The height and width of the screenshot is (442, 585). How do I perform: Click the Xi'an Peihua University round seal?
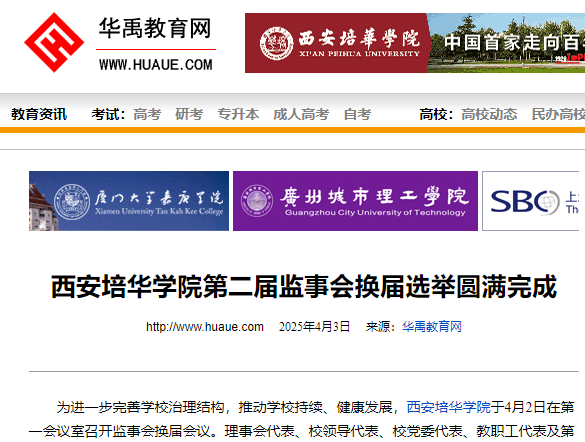(x=276, y=43)
